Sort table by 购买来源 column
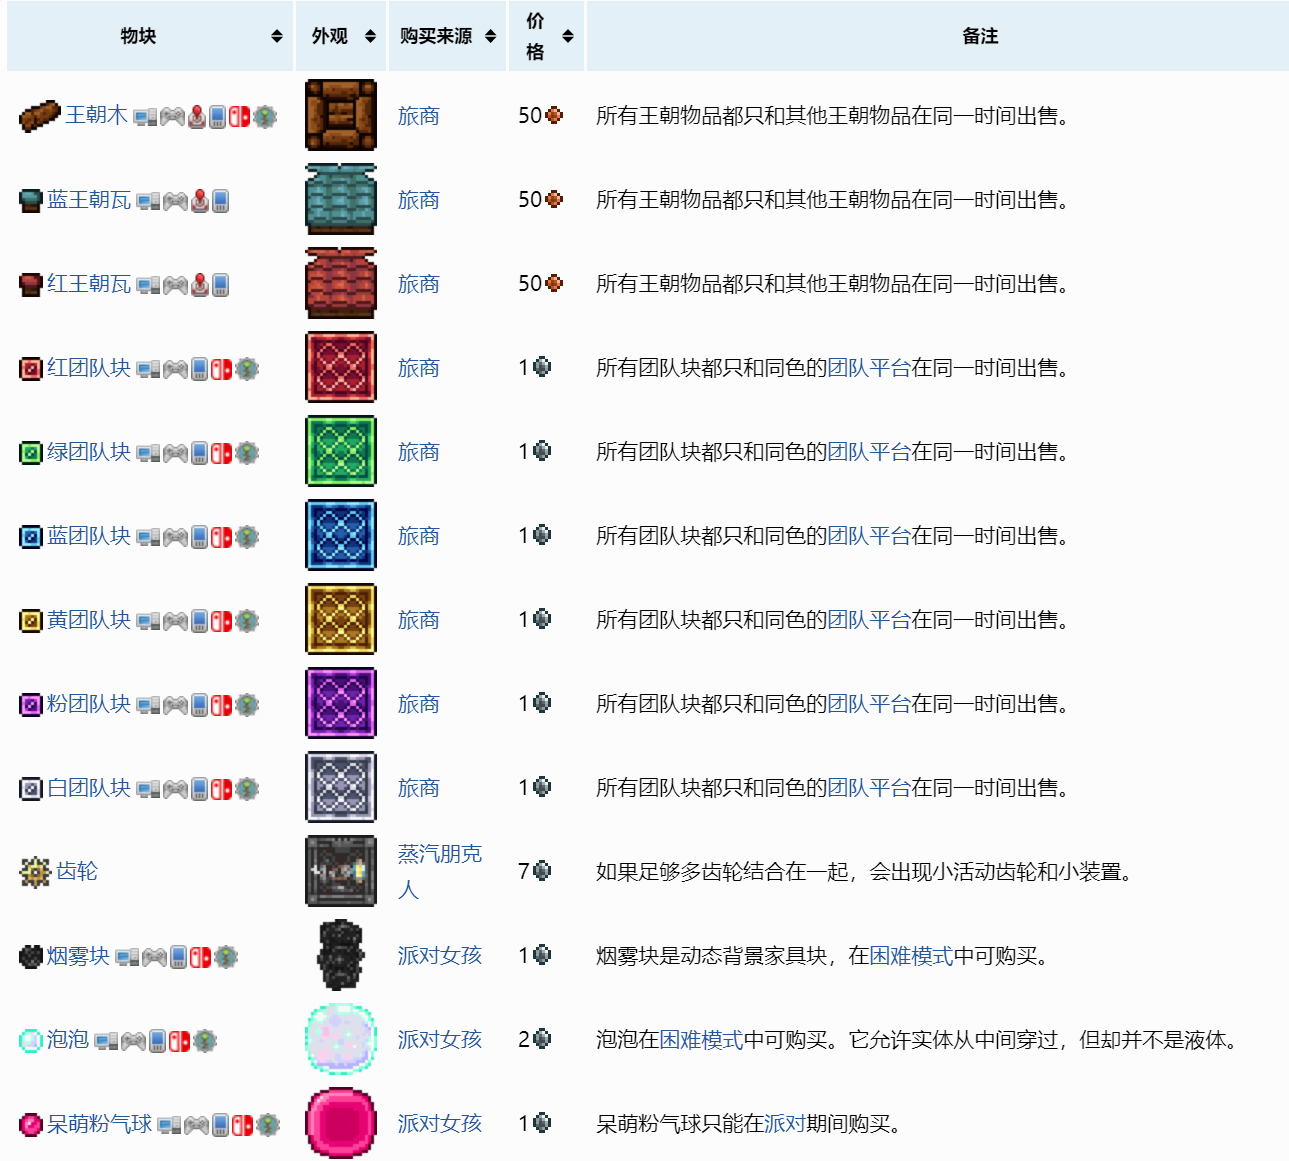 click(x=490, y=36)
